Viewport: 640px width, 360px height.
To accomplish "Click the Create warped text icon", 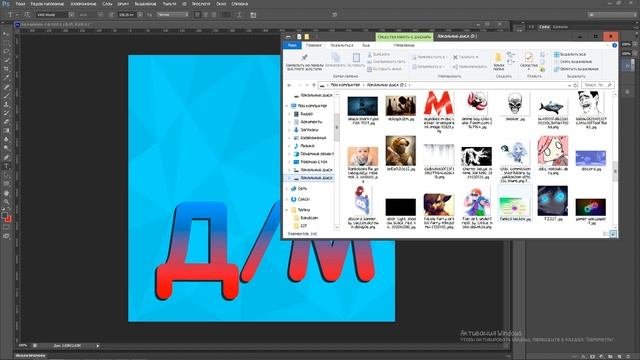I will [240, 15].
